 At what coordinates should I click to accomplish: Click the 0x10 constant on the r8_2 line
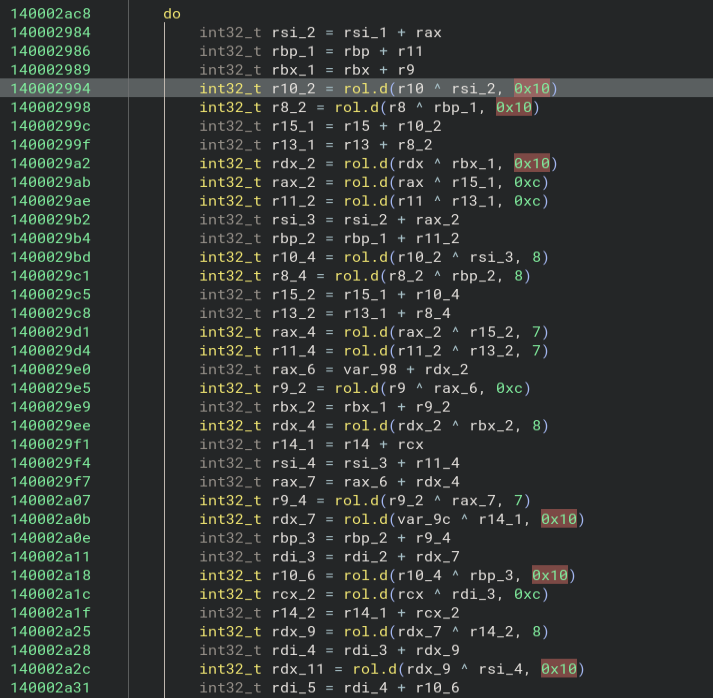[514, 107]
